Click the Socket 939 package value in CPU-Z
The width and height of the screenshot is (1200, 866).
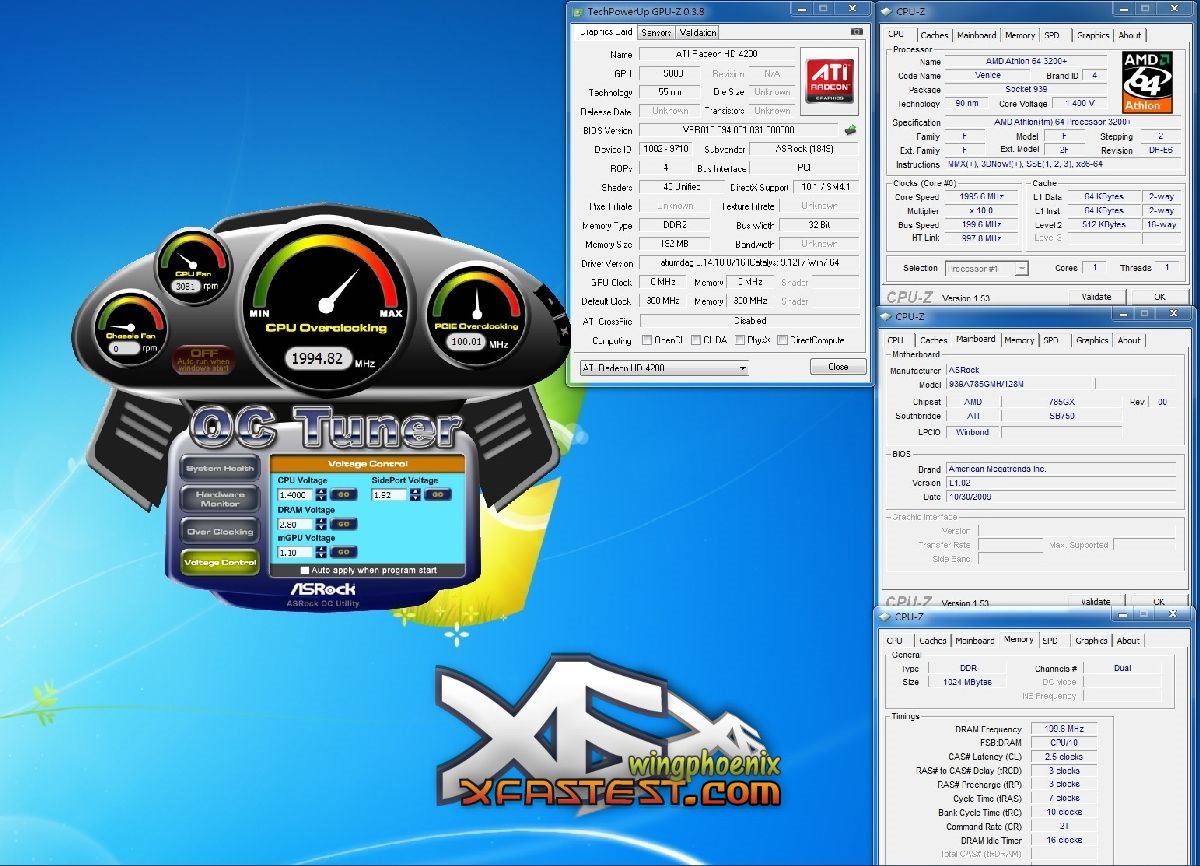pyautogui.click(x=1027, y=89)
